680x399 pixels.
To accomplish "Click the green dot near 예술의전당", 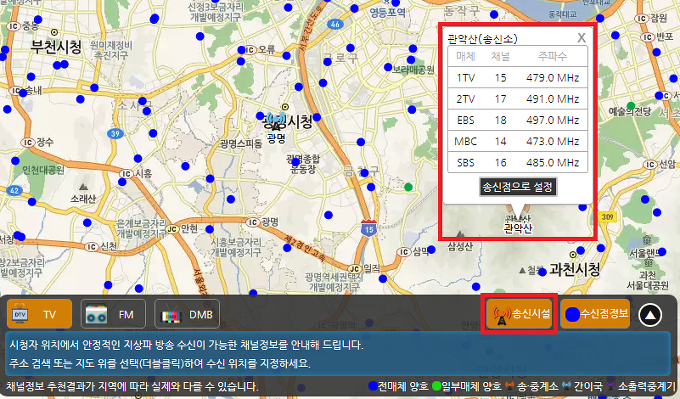I will click(x=631, y=106).
